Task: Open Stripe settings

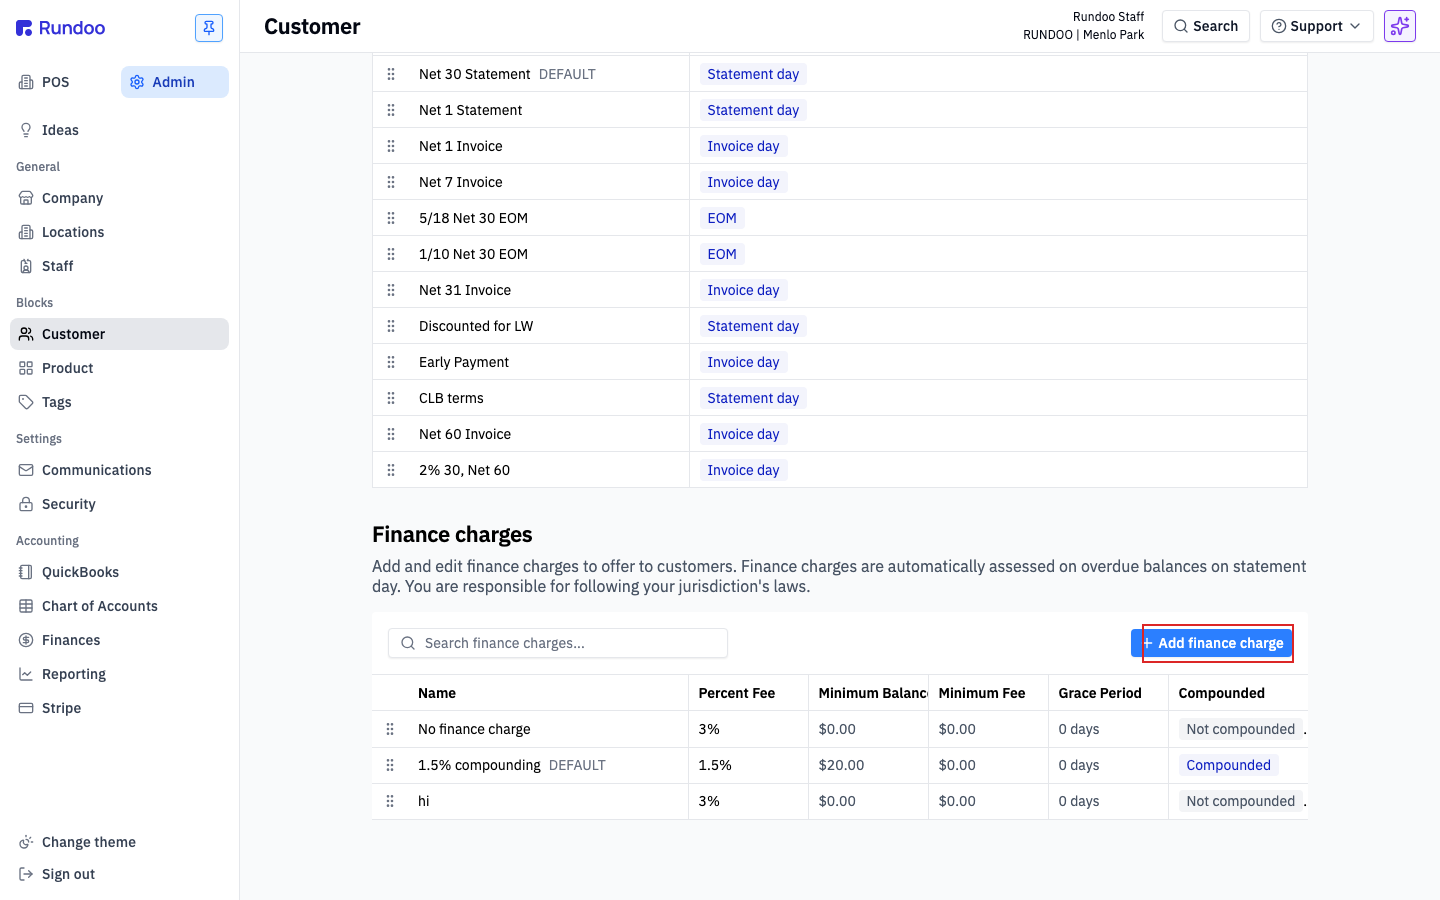Action: coord(120,708)
